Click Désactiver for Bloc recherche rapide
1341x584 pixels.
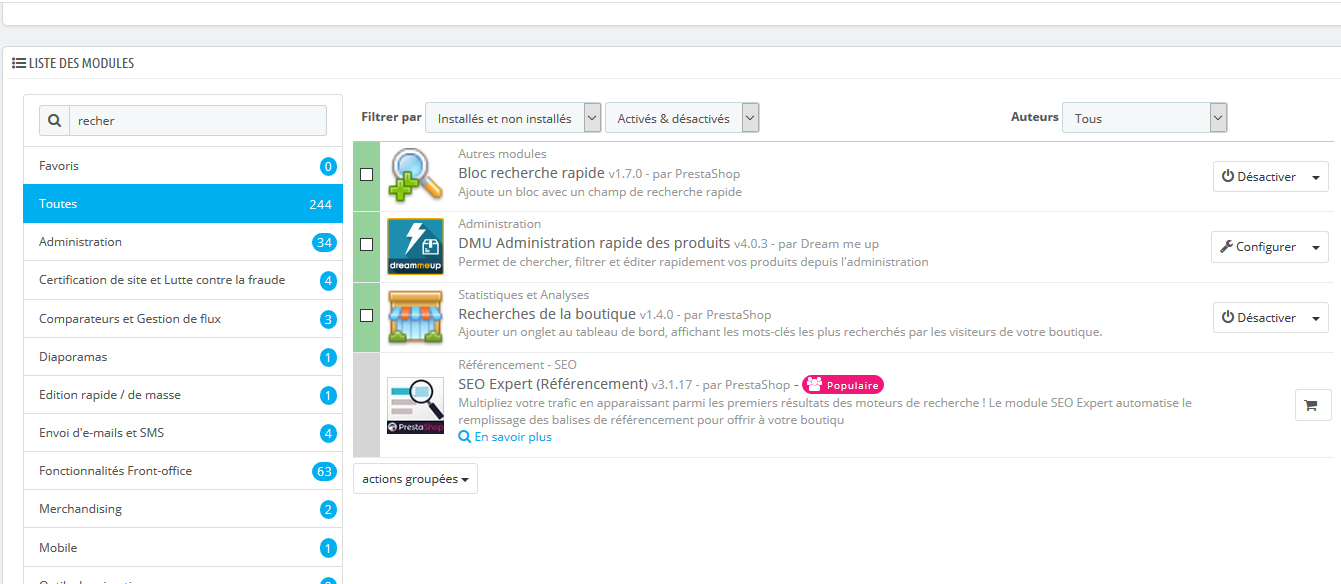click(x=1259, y=177)
